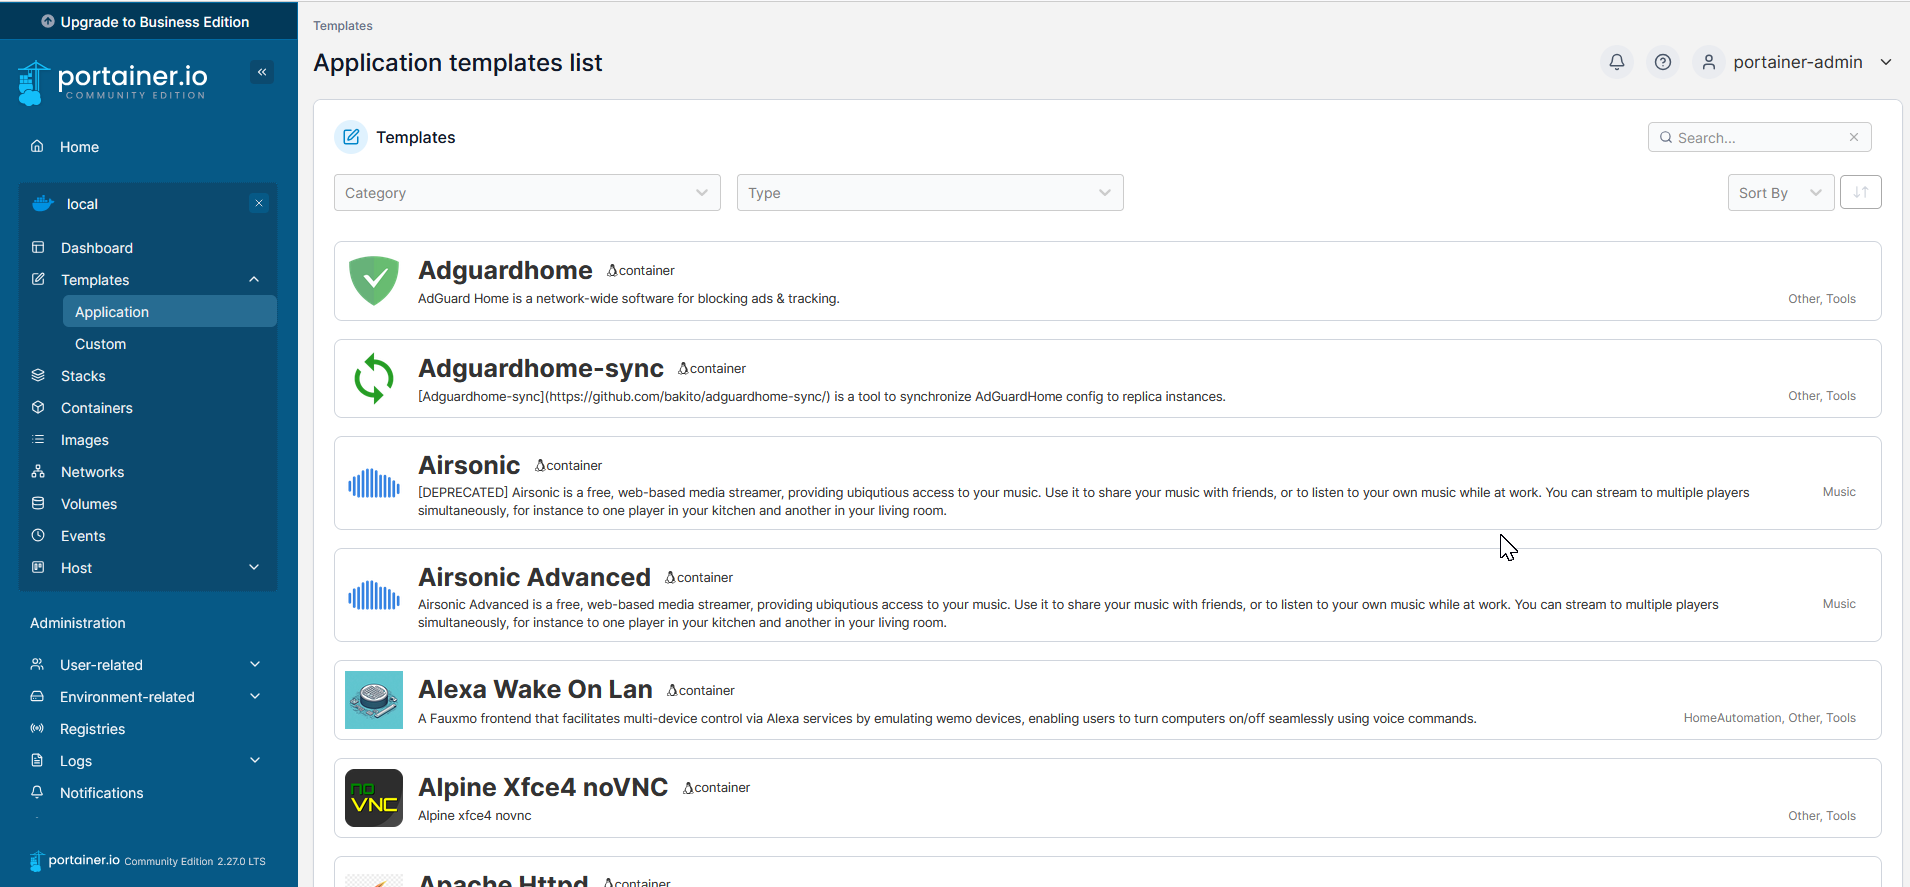This screenshot has width=1910, height=887.
Task: Select the Airsonic template title
Action: pos(469,465)
